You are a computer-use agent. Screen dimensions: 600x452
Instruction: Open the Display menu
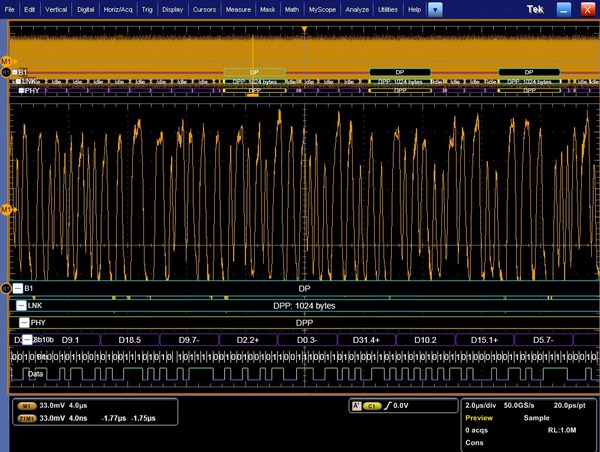pos(173,10)
